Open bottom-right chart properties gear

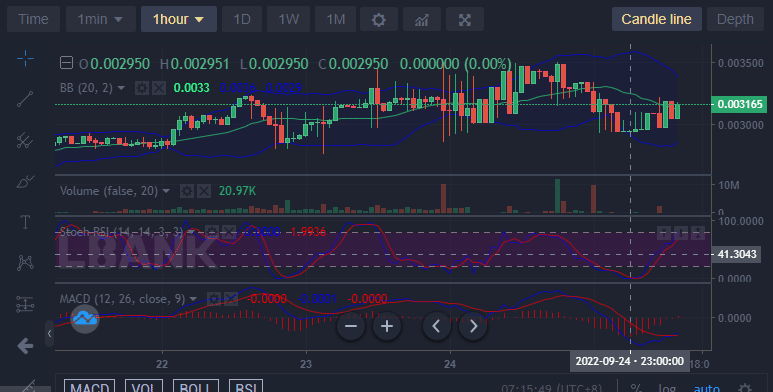[x=745, y=388]
